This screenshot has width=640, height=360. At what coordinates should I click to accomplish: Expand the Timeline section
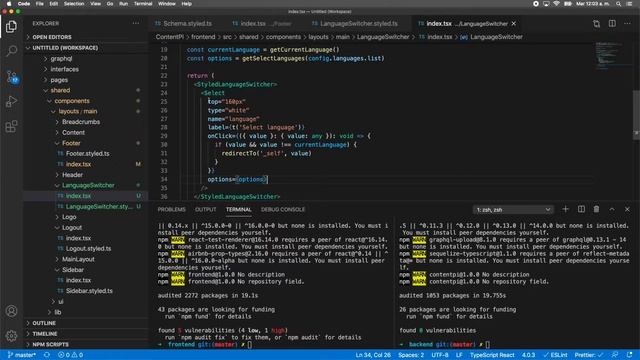[86, 334]
